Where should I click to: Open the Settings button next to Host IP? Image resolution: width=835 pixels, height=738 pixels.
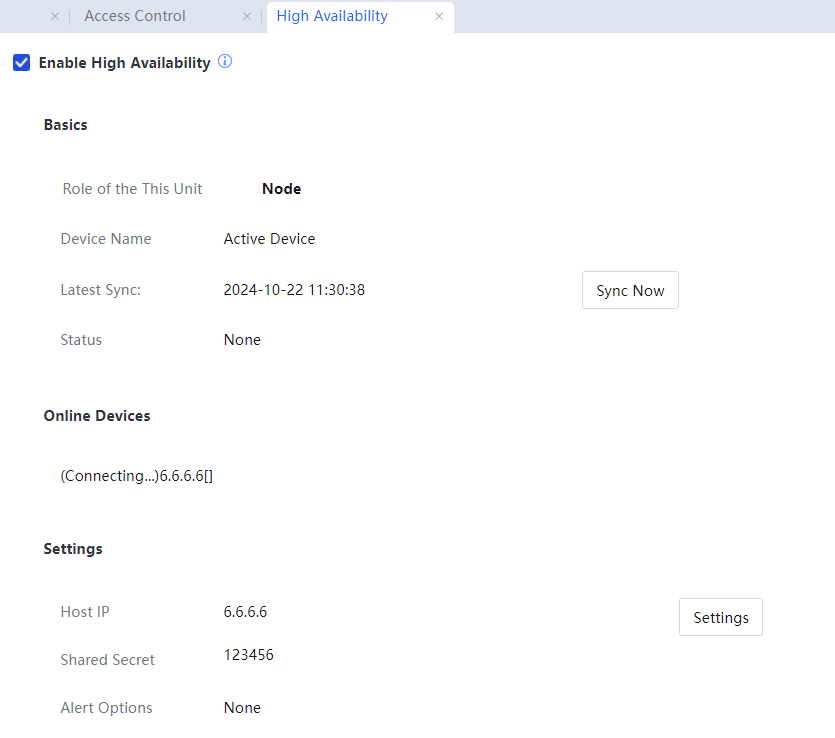tap(720, 617)
